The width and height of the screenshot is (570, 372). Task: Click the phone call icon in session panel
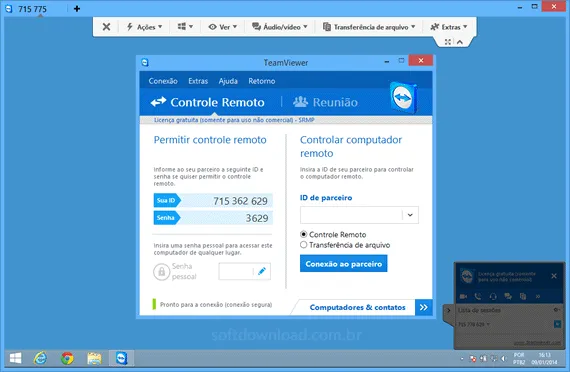pos(478,296)
